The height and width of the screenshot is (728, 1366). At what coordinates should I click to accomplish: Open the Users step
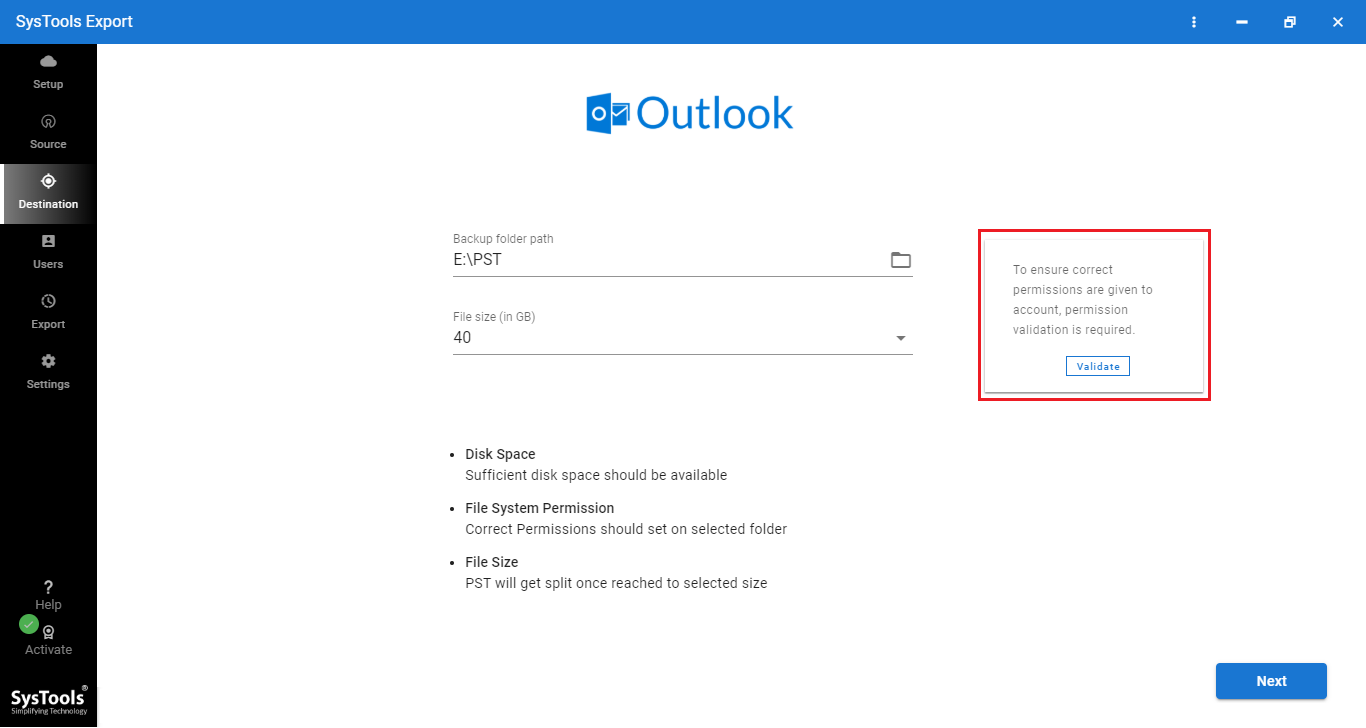pos(48,253)
